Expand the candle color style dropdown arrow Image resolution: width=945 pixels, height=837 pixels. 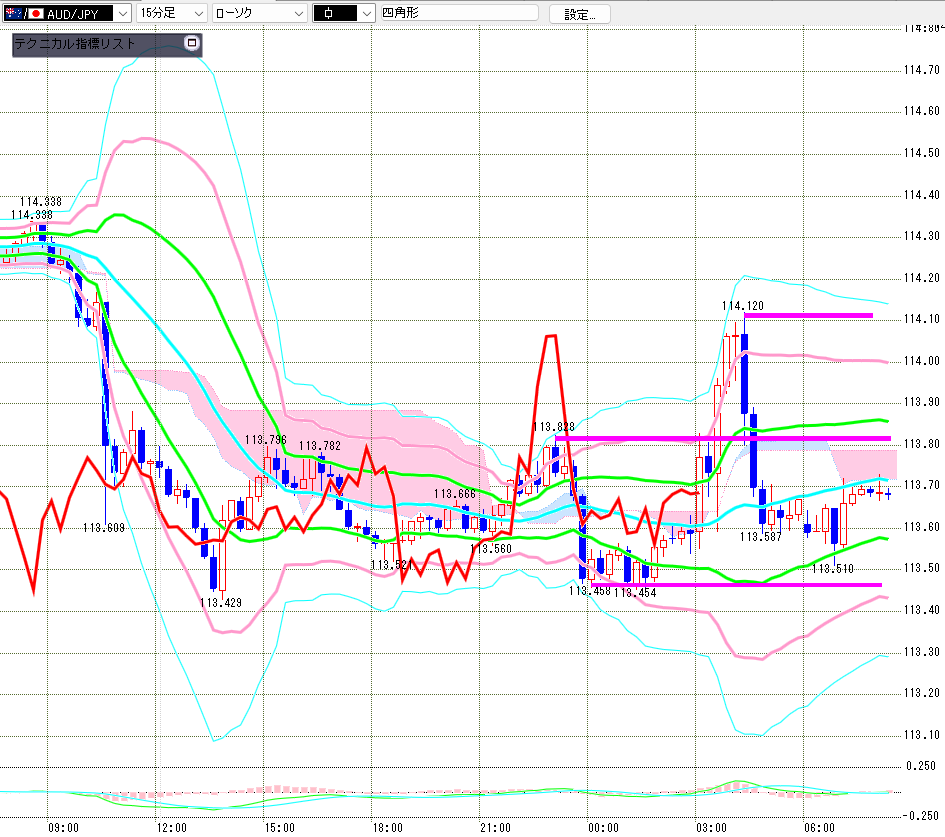pos(366,13)
